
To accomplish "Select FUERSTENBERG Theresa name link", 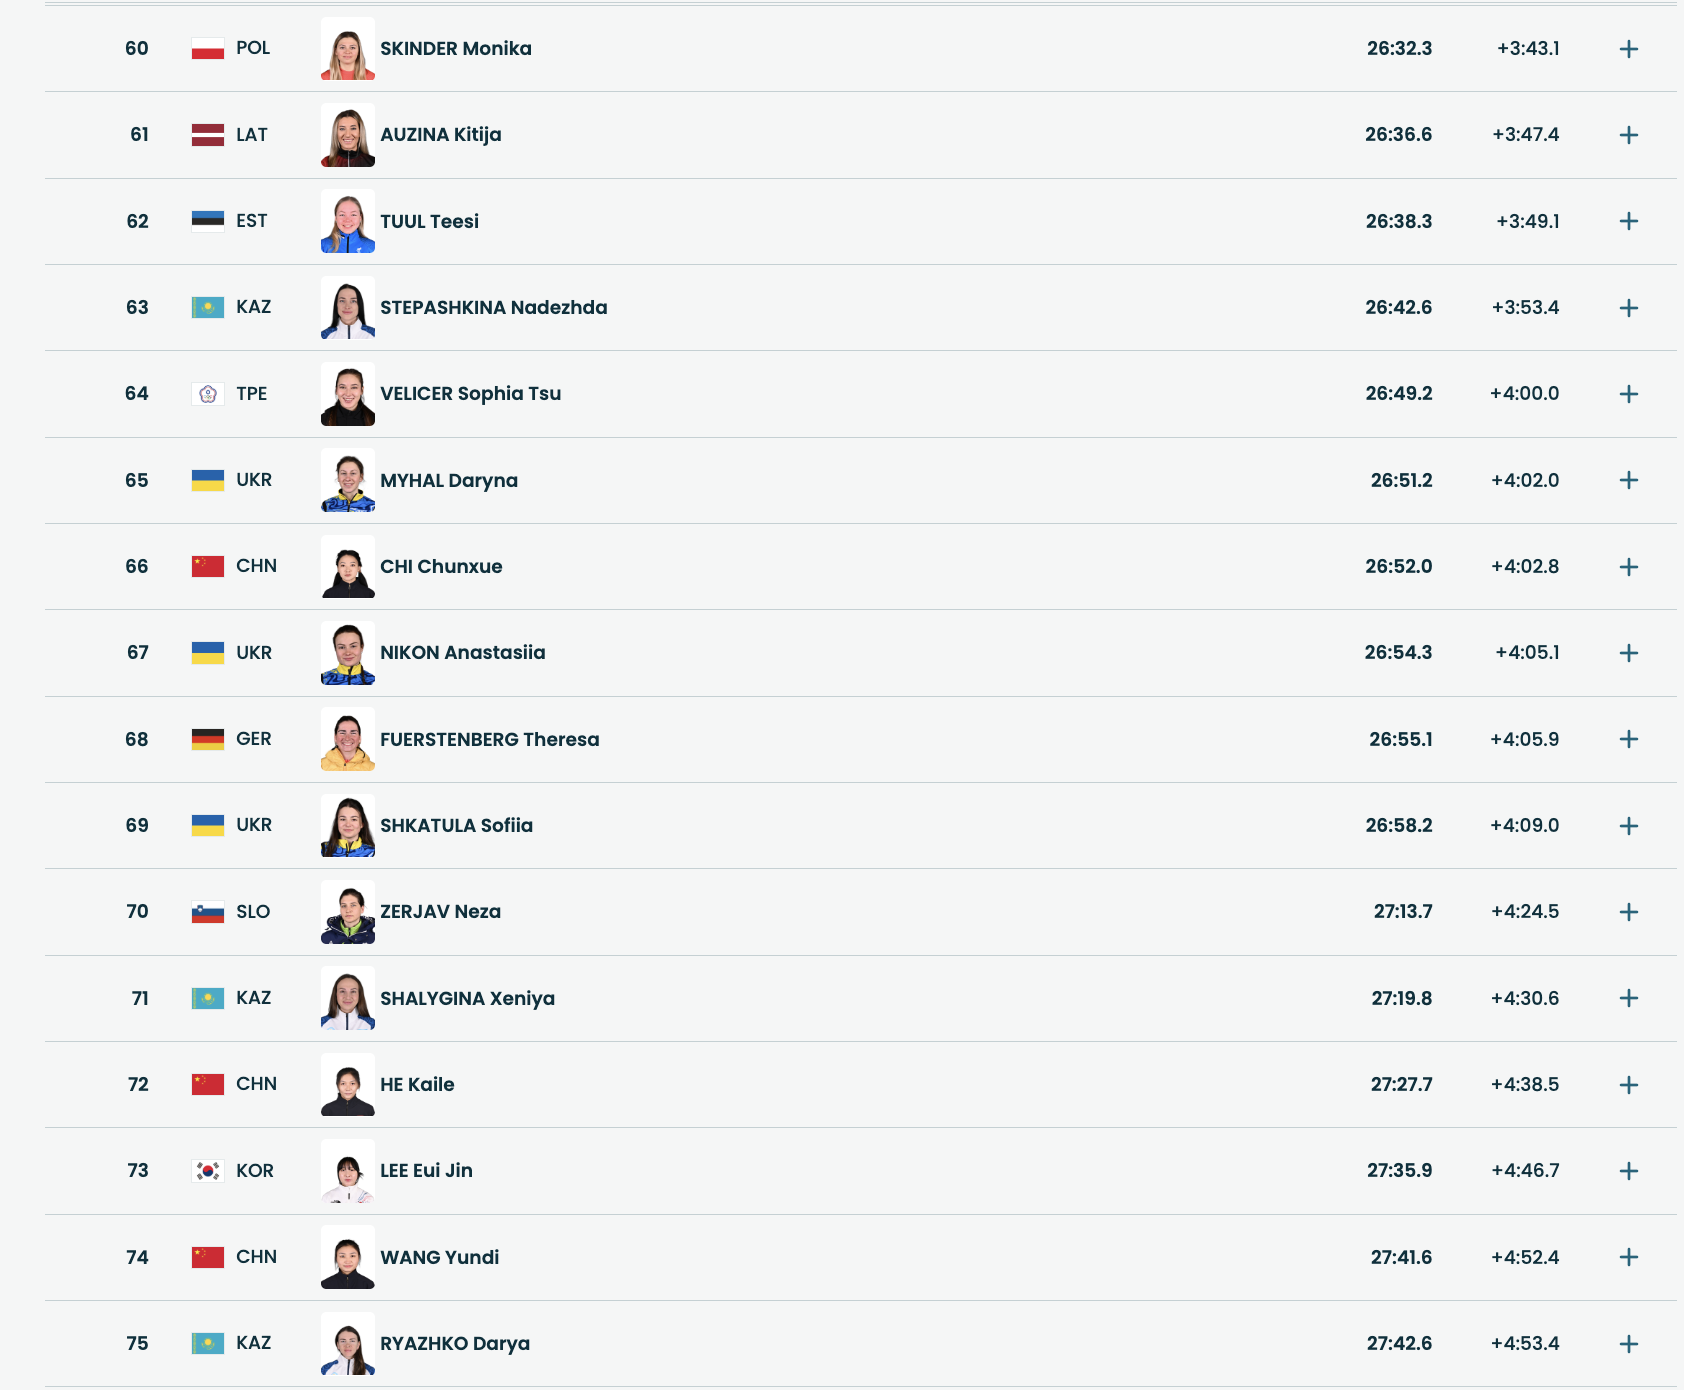I will pos(489,740).
